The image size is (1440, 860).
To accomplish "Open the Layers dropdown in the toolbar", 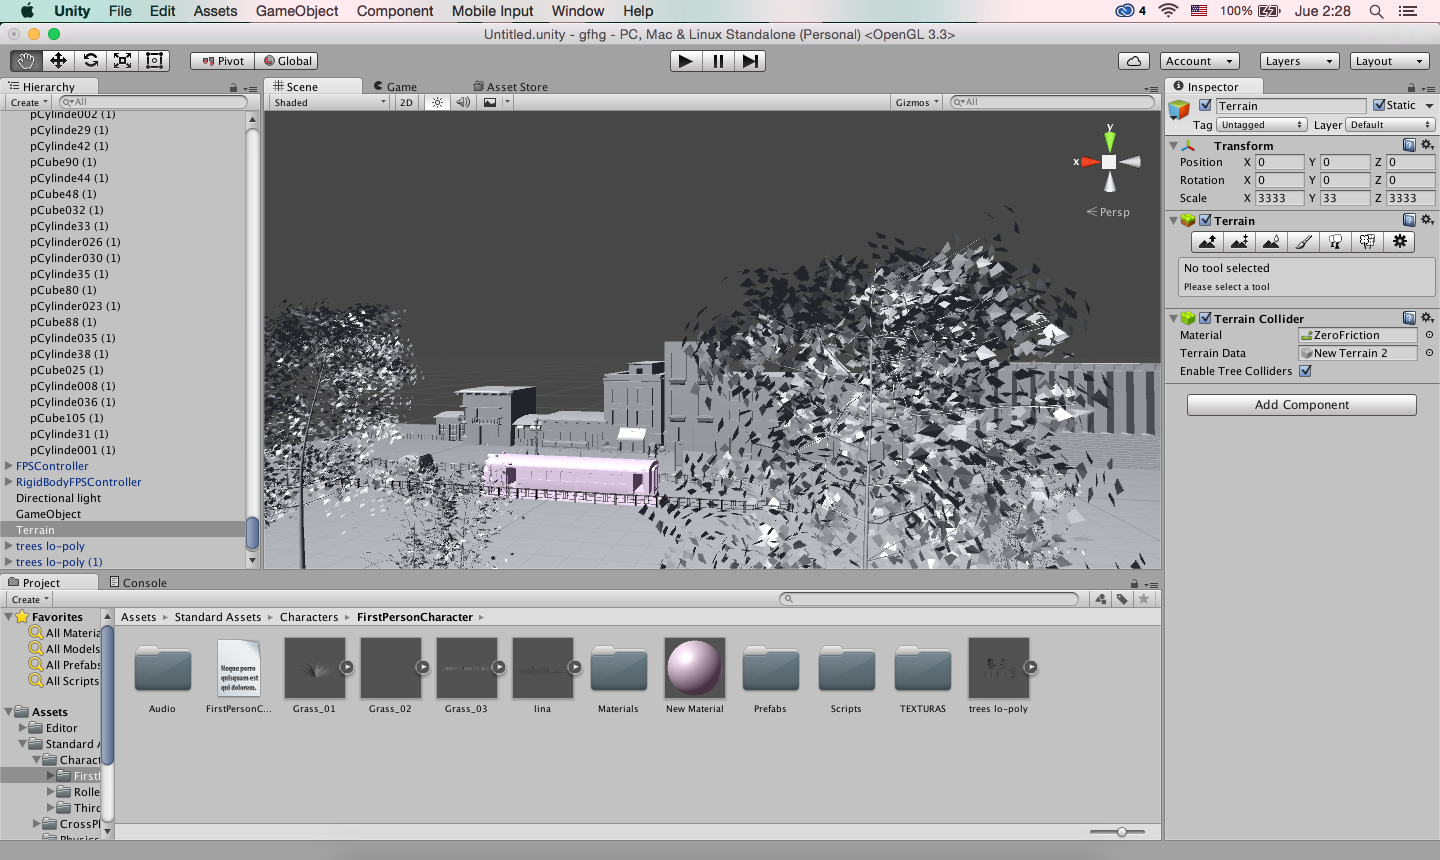I will point(1298,60).
